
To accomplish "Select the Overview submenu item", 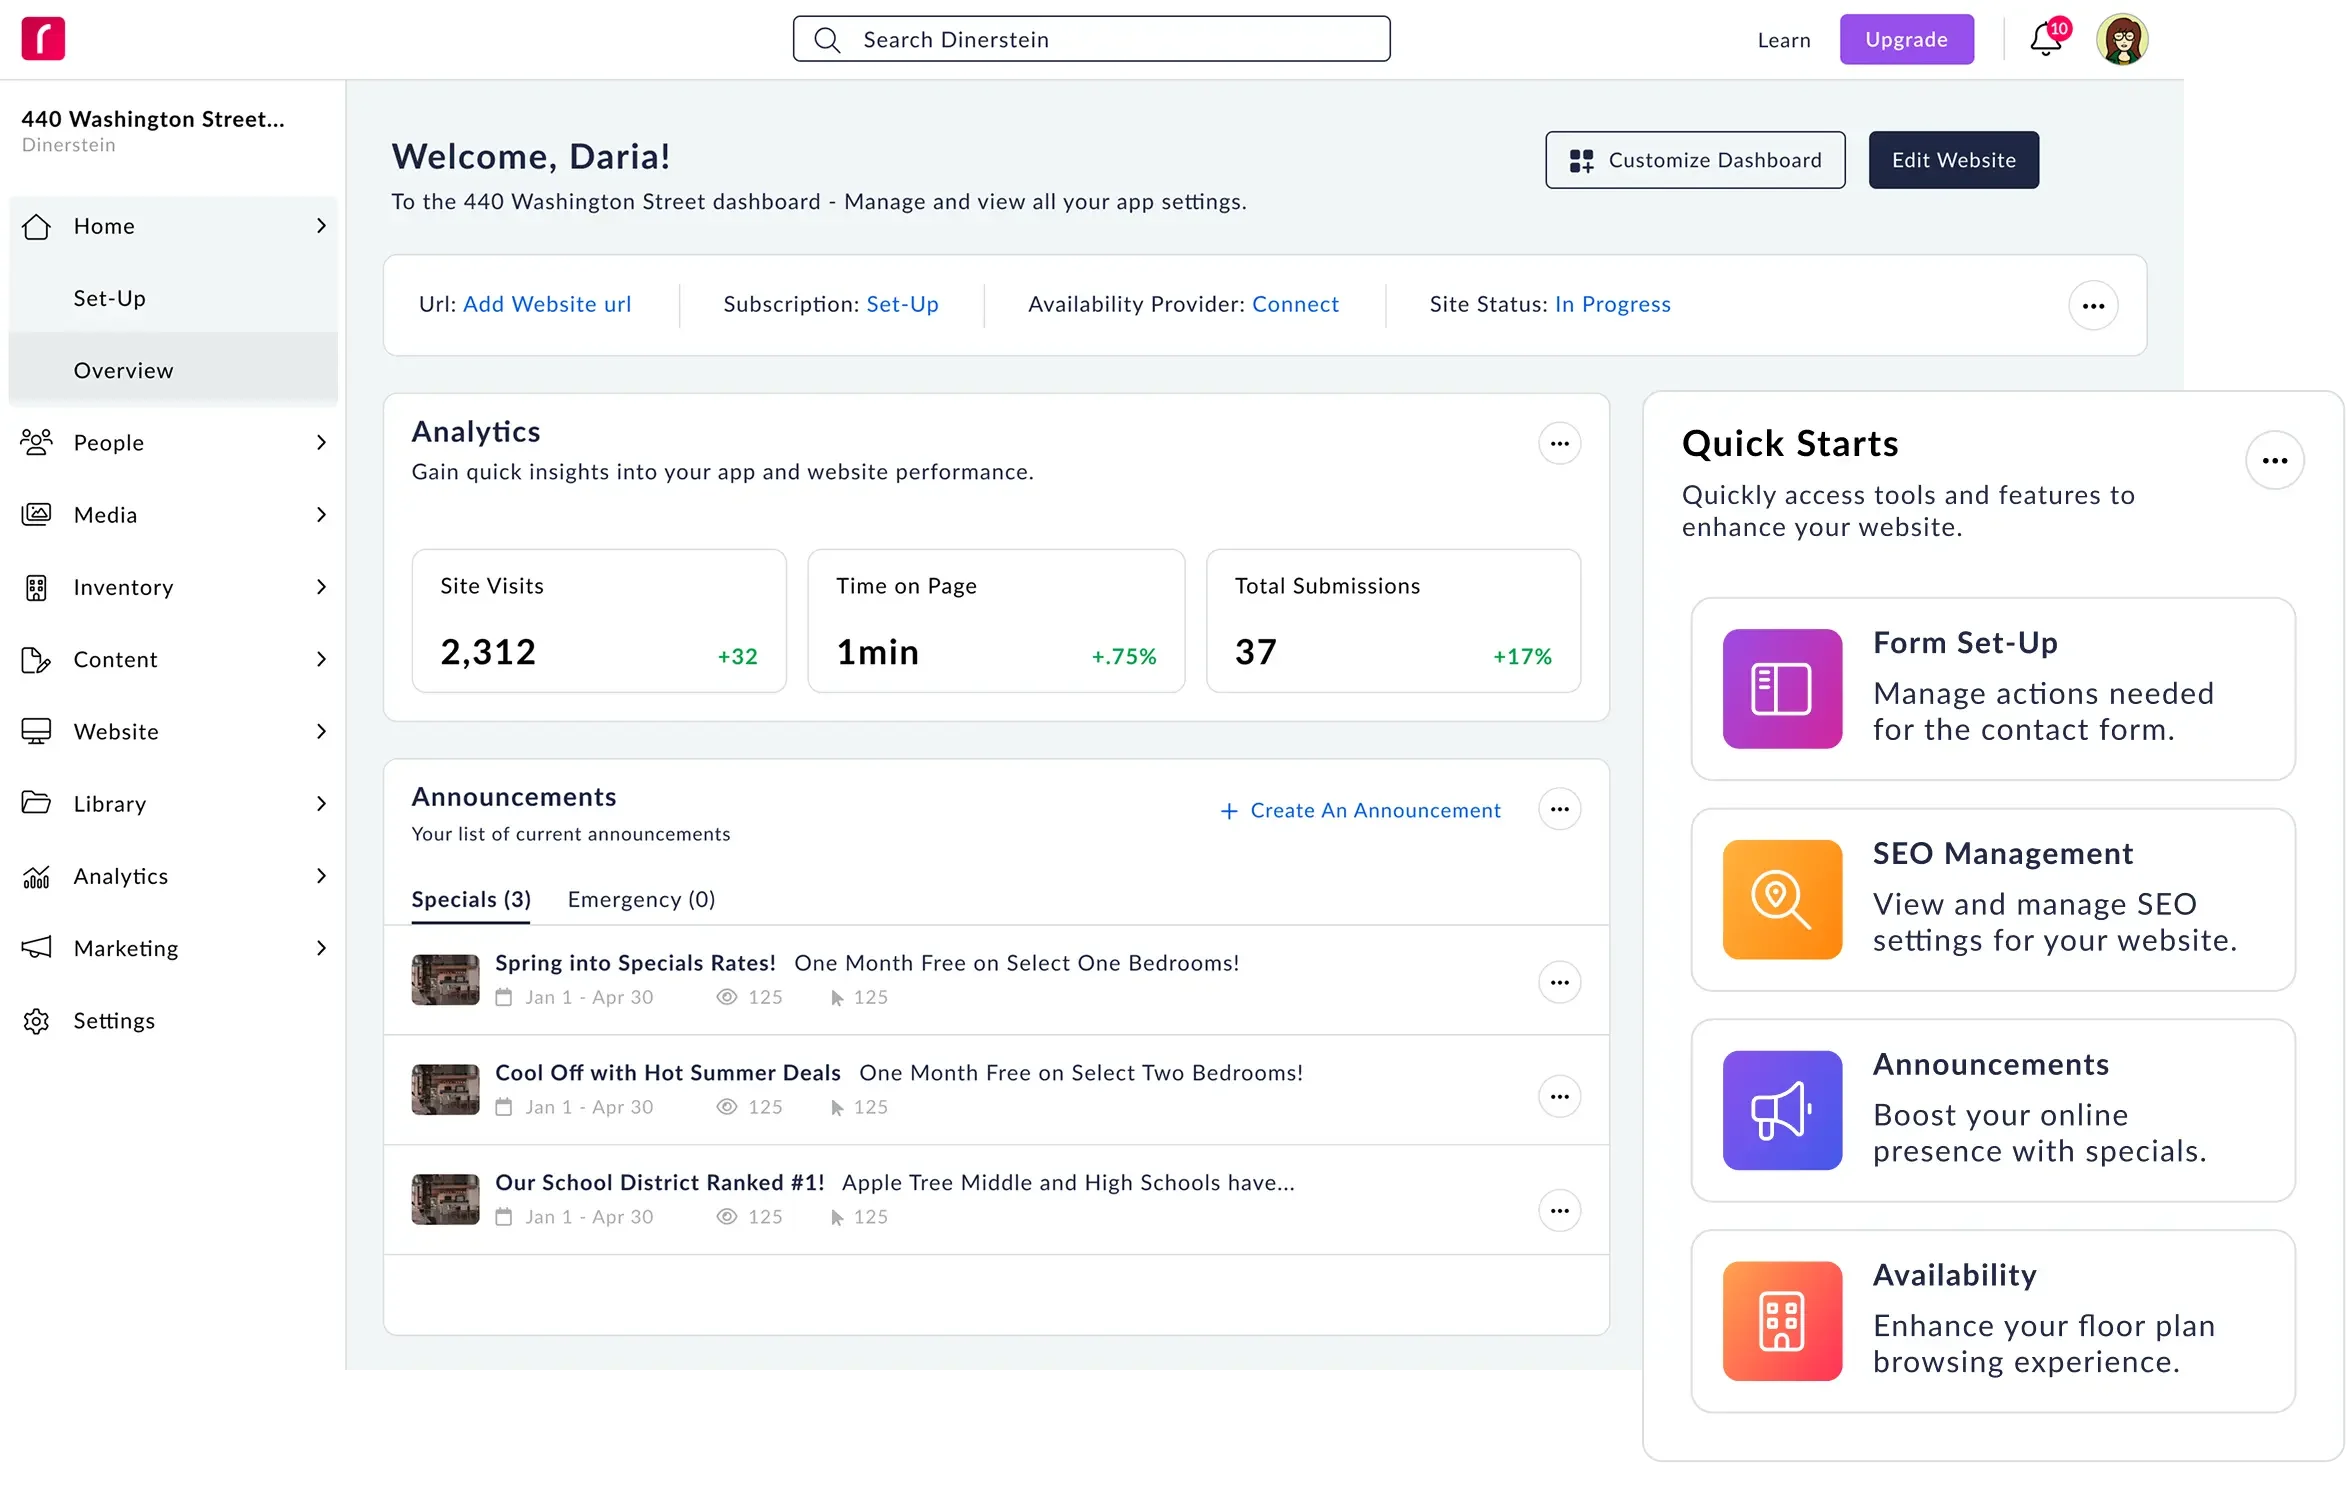I will click(173, 371).
